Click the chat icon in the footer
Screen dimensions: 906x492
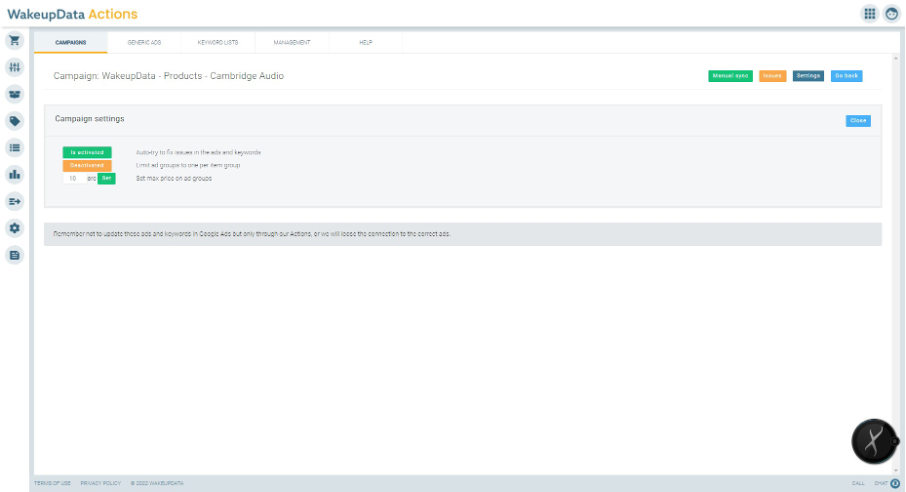895,483
